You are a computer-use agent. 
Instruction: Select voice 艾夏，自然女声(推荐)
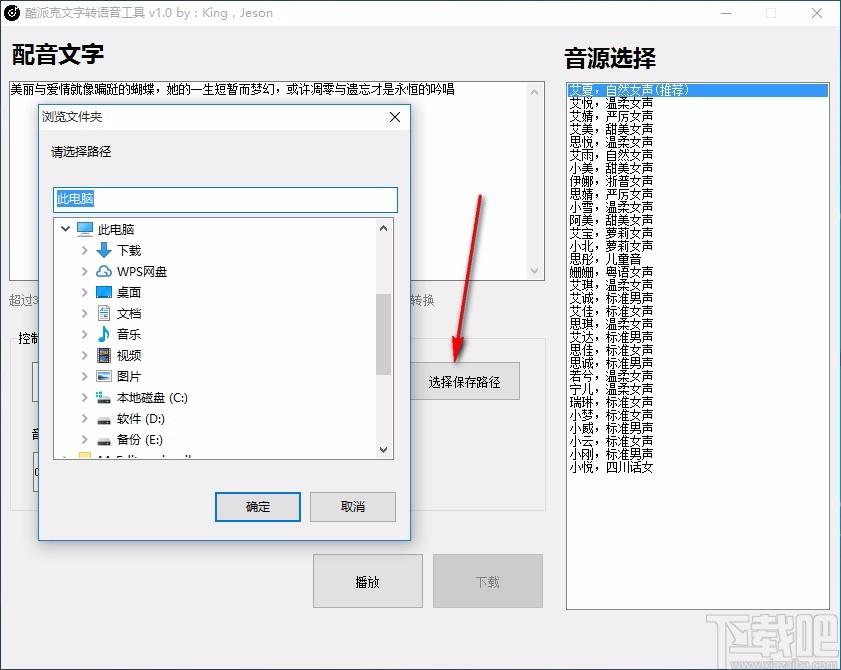pyautogui.click(x=697, y=90)
